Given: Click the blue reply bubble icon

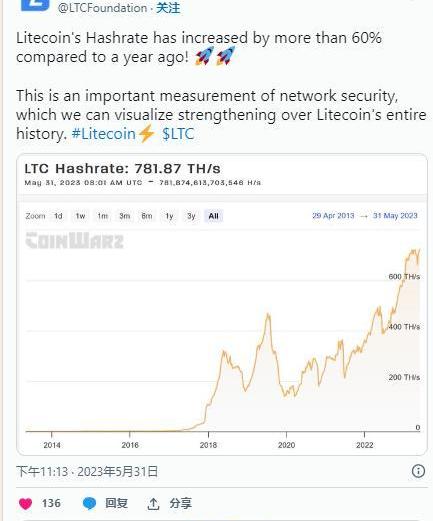Looking at the screenshot, I should point(89,503).
